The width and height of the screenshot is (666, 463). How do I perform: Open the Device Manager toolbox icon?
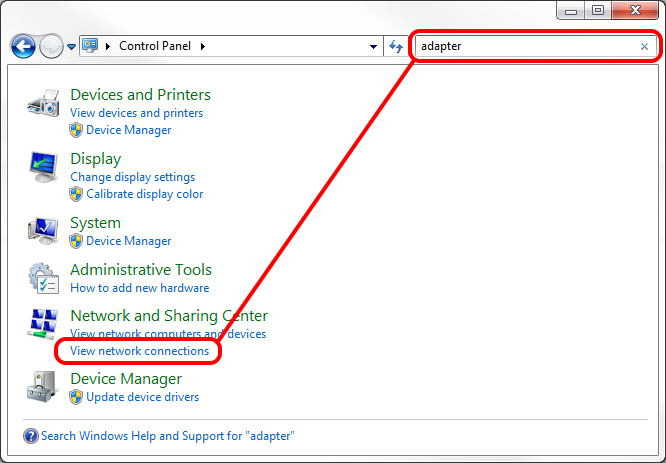coord(42,387)
